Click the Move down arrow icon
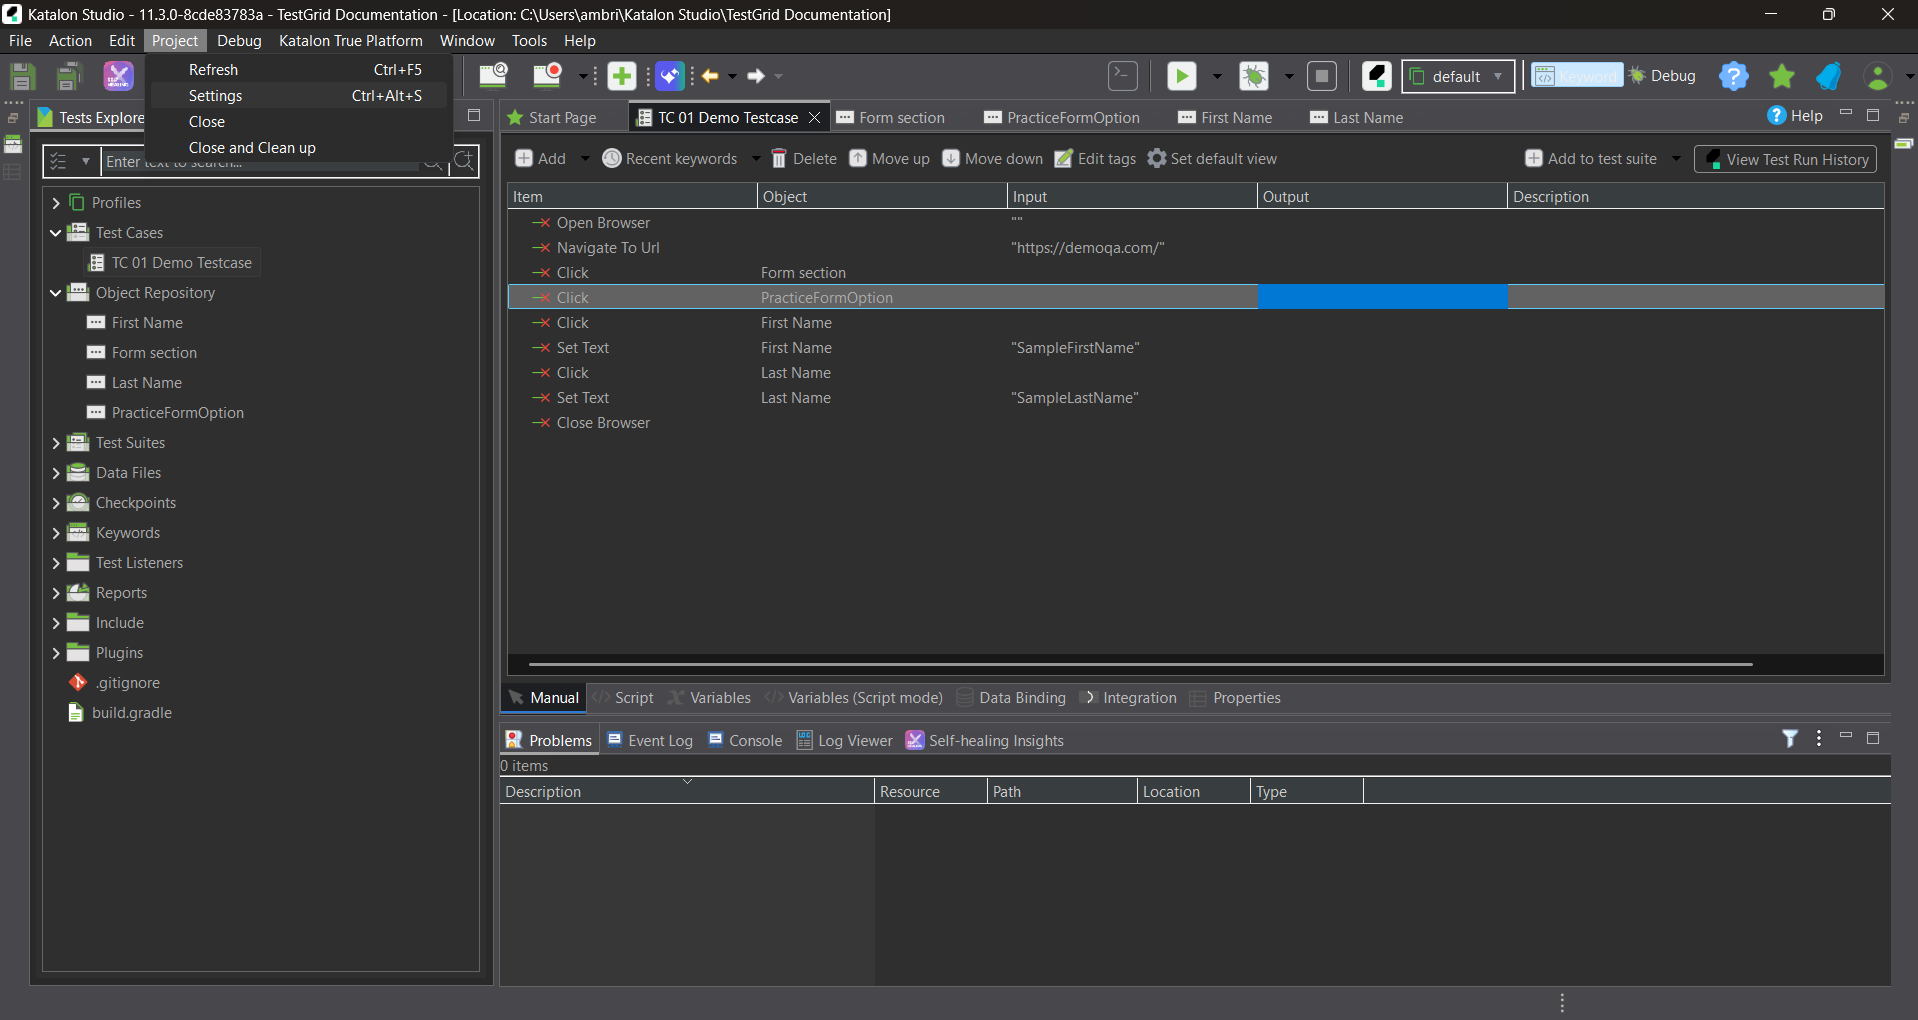The image size is (1918, 1020). [x=951, y=159]
